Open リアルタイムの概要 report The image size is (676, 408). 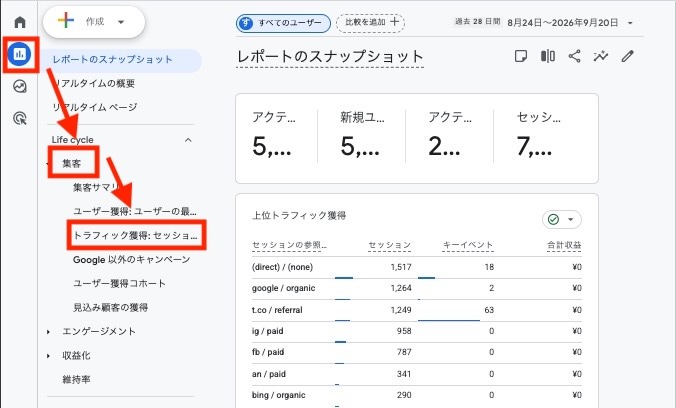pyautogui.click(x=94, y=83)
